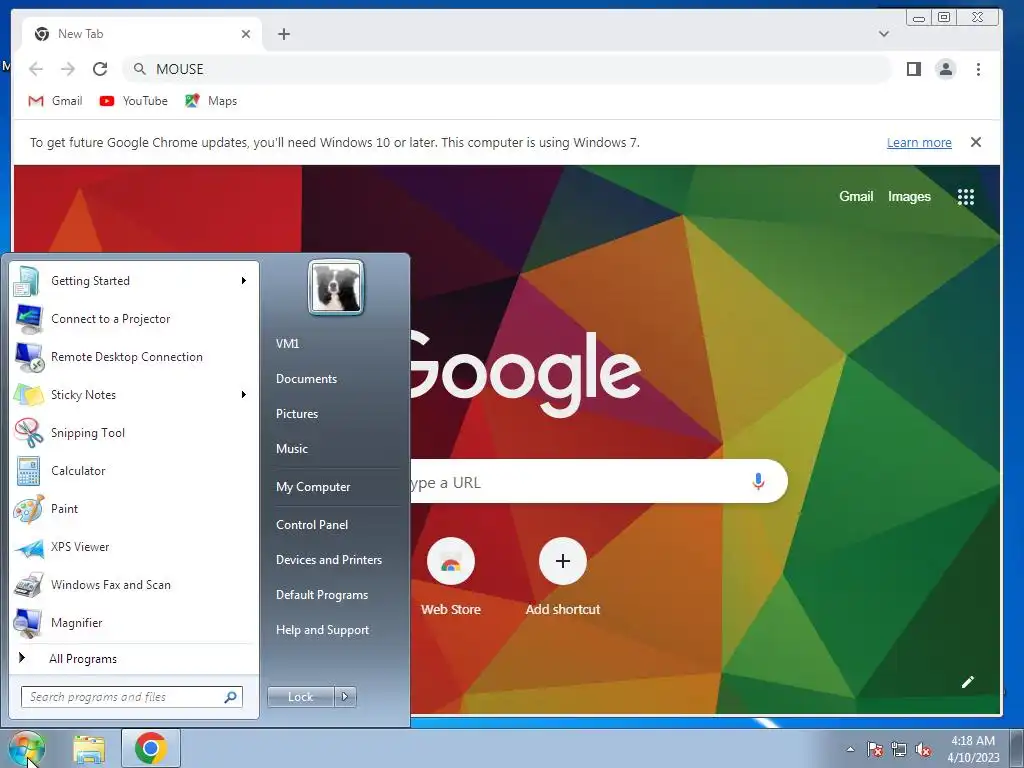Open Chrome's three-dot menu
Viewport: 1024px width, 768px height.
pyautogui.click(x=978, y=69)
